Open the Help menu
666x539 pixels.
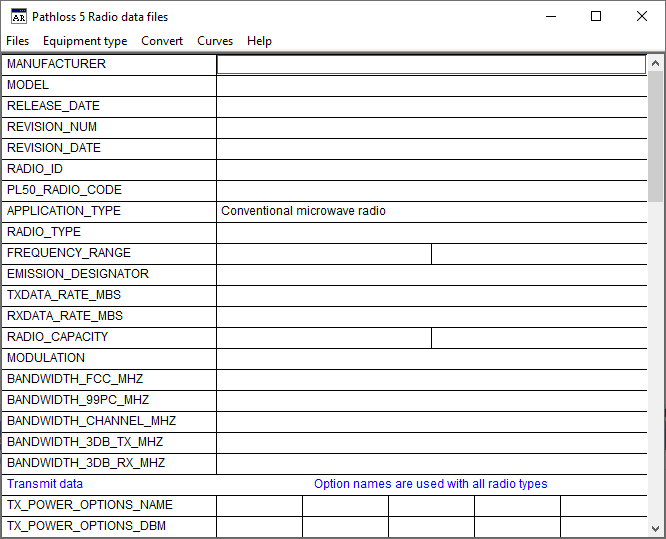click(x=259, y=41)
